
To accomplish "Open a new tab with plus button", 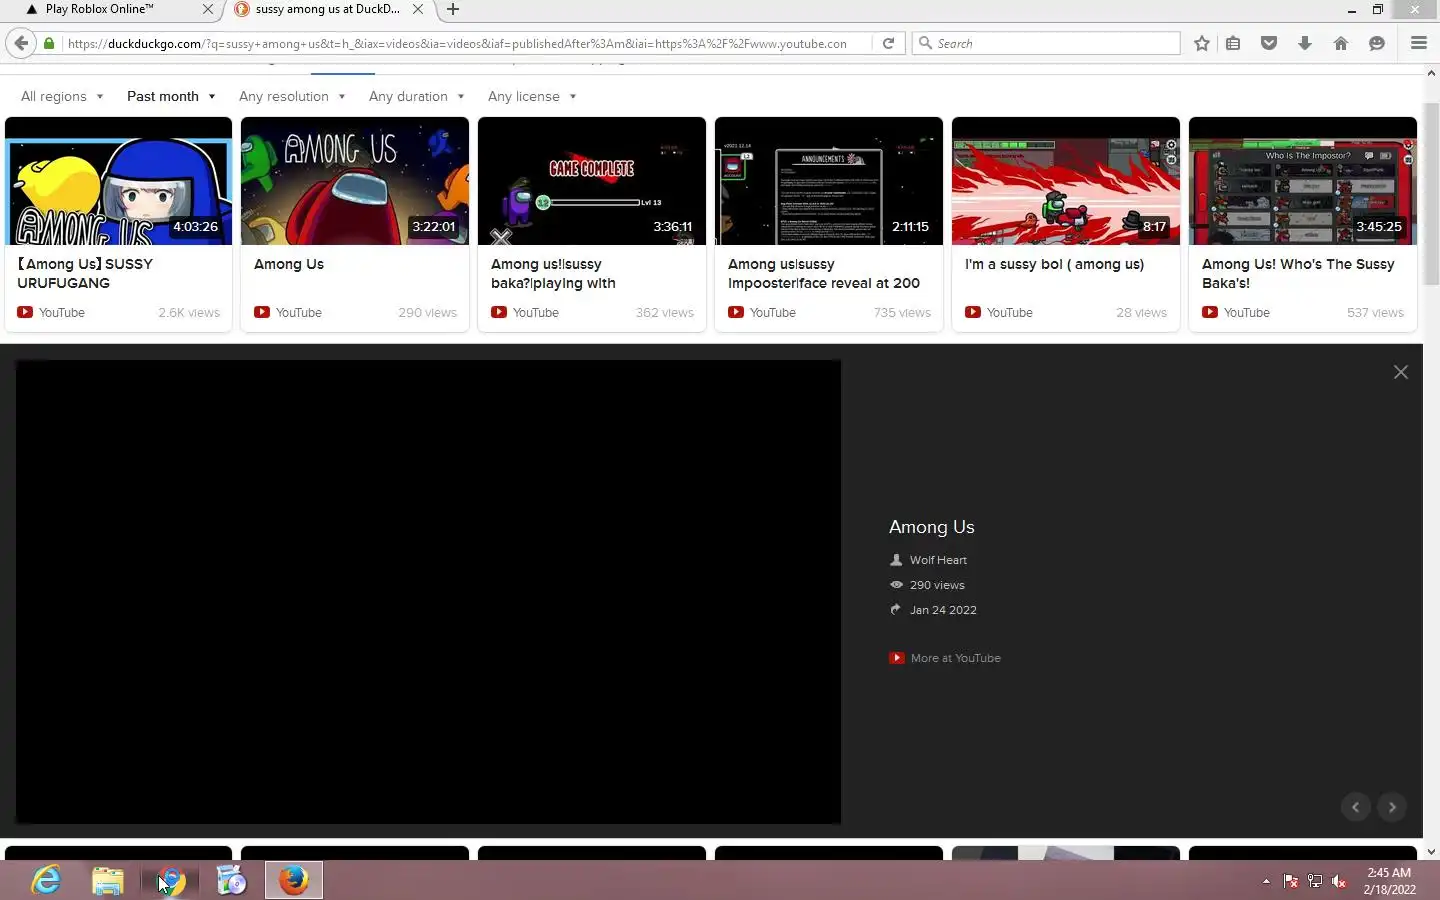I will coord(453,9).
